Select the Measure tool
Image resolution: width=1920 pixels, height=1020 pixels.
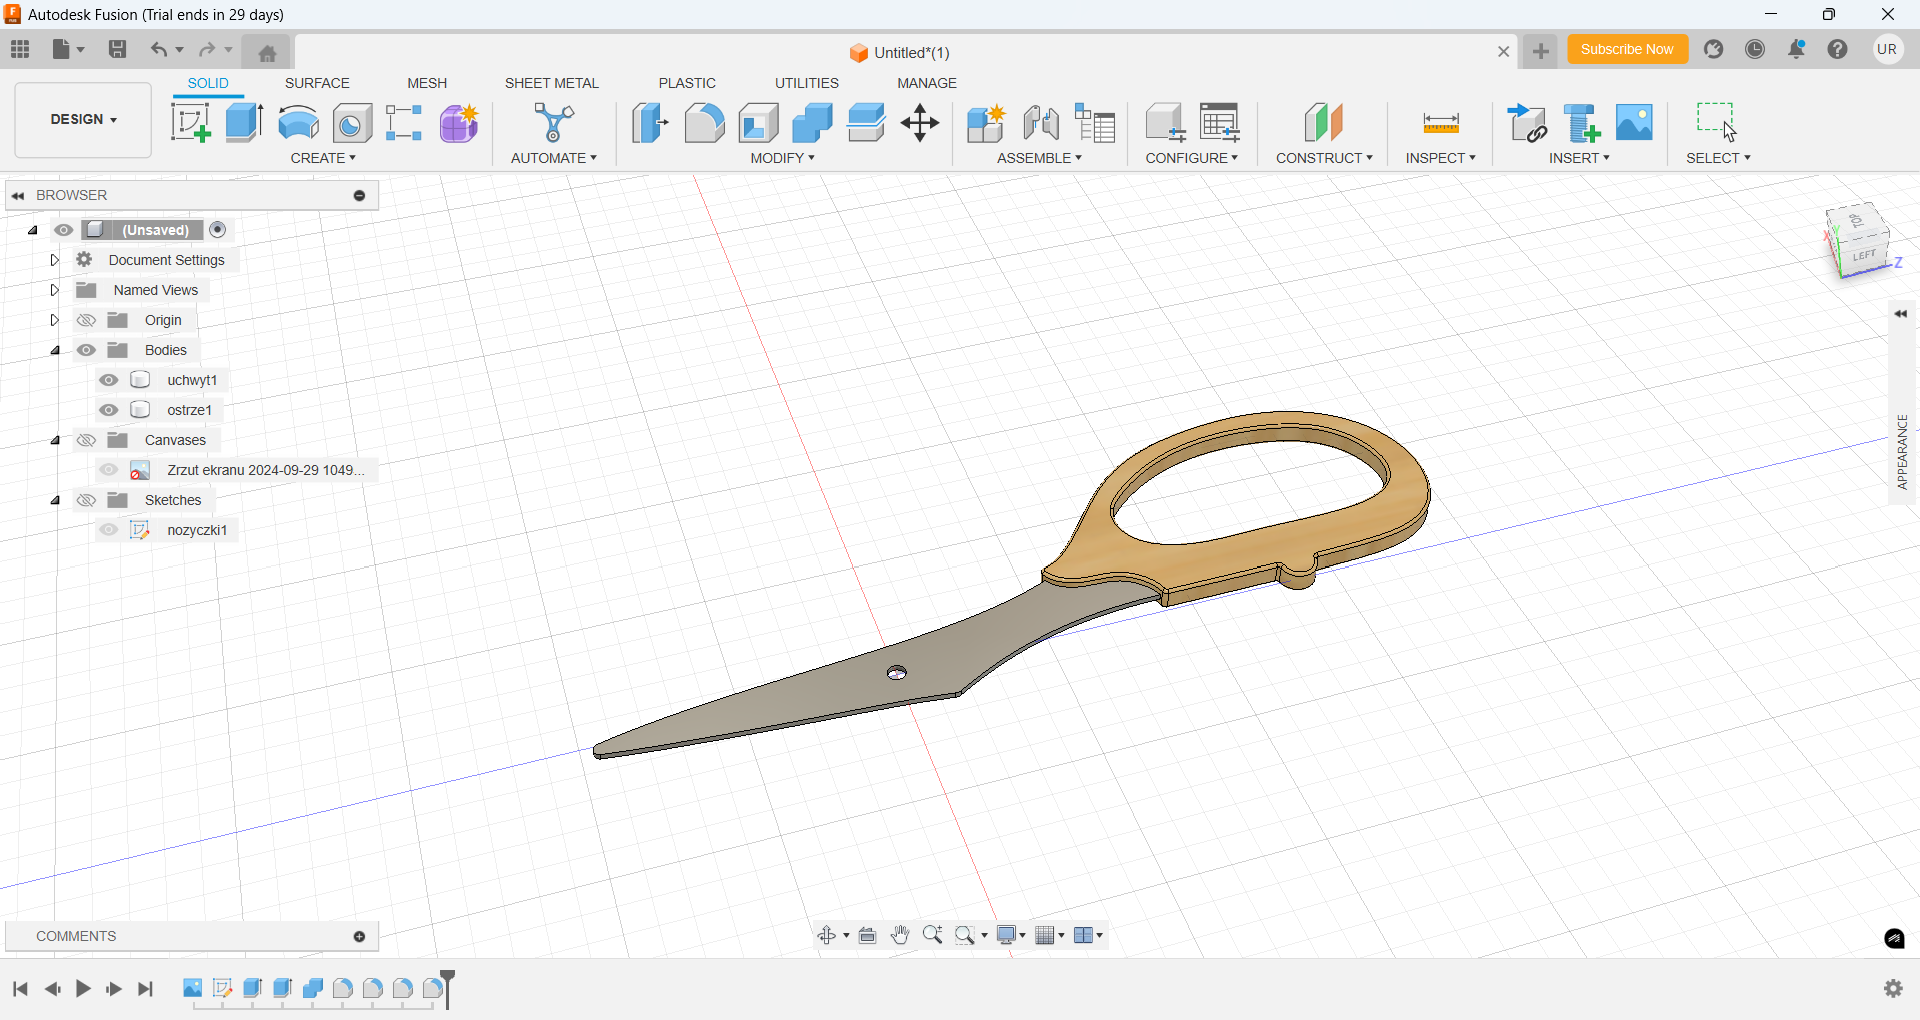(1441, 123)
